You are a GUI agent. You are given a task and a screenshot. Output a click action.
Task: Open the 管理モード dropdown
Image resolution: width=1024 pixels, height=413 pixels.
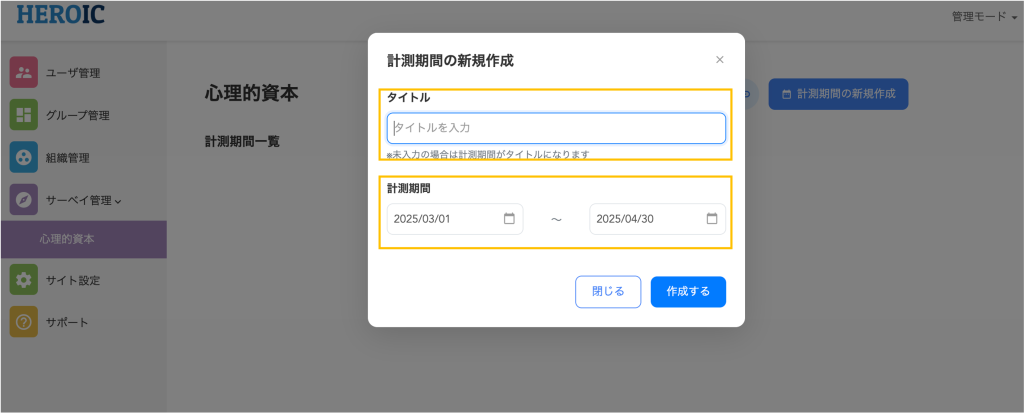(984, 17)
